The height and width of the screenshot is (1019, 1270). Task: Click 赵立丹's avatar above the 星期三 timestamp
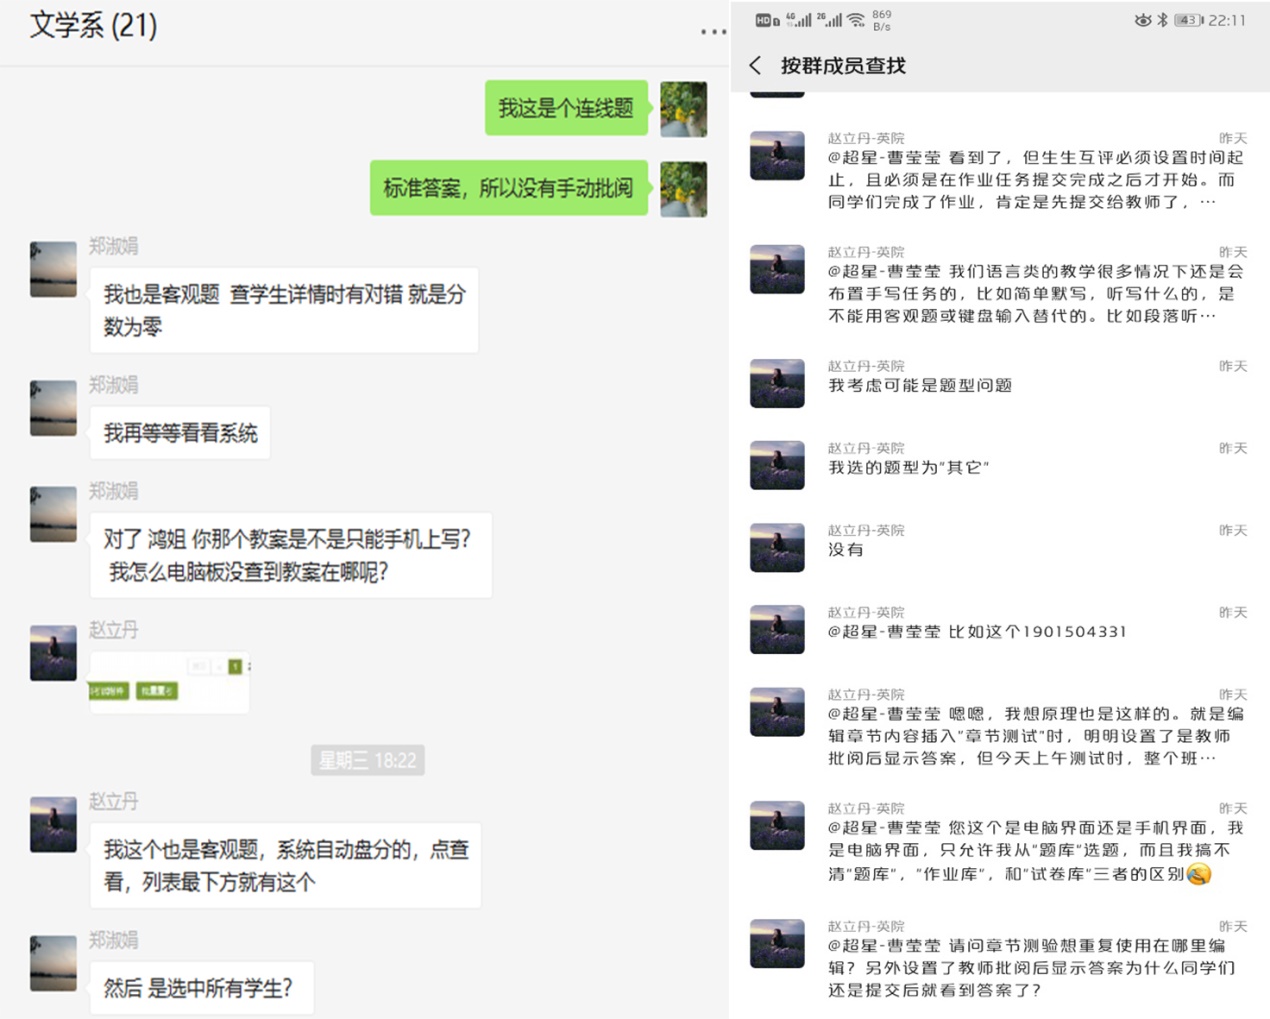coord(53,653)
